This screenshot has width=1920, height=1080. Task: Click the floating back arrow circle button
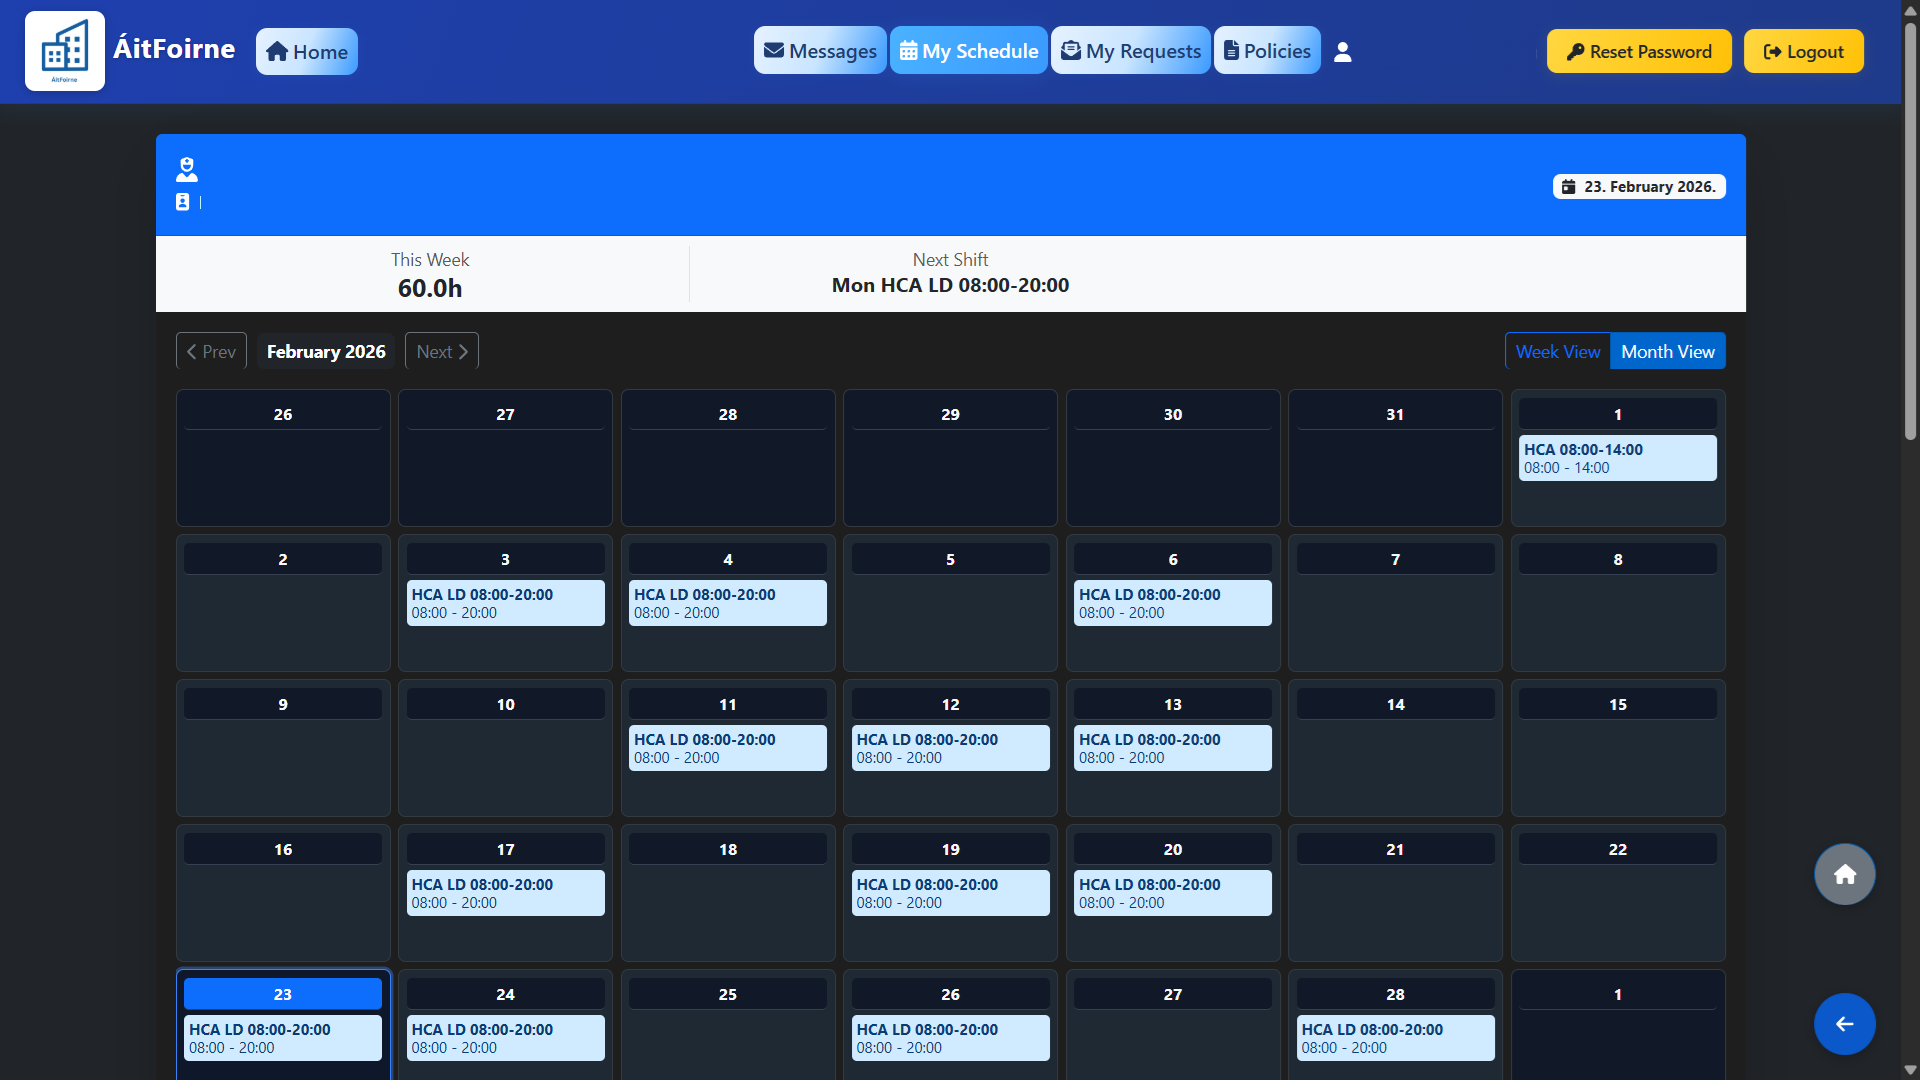point(1844,1023)
